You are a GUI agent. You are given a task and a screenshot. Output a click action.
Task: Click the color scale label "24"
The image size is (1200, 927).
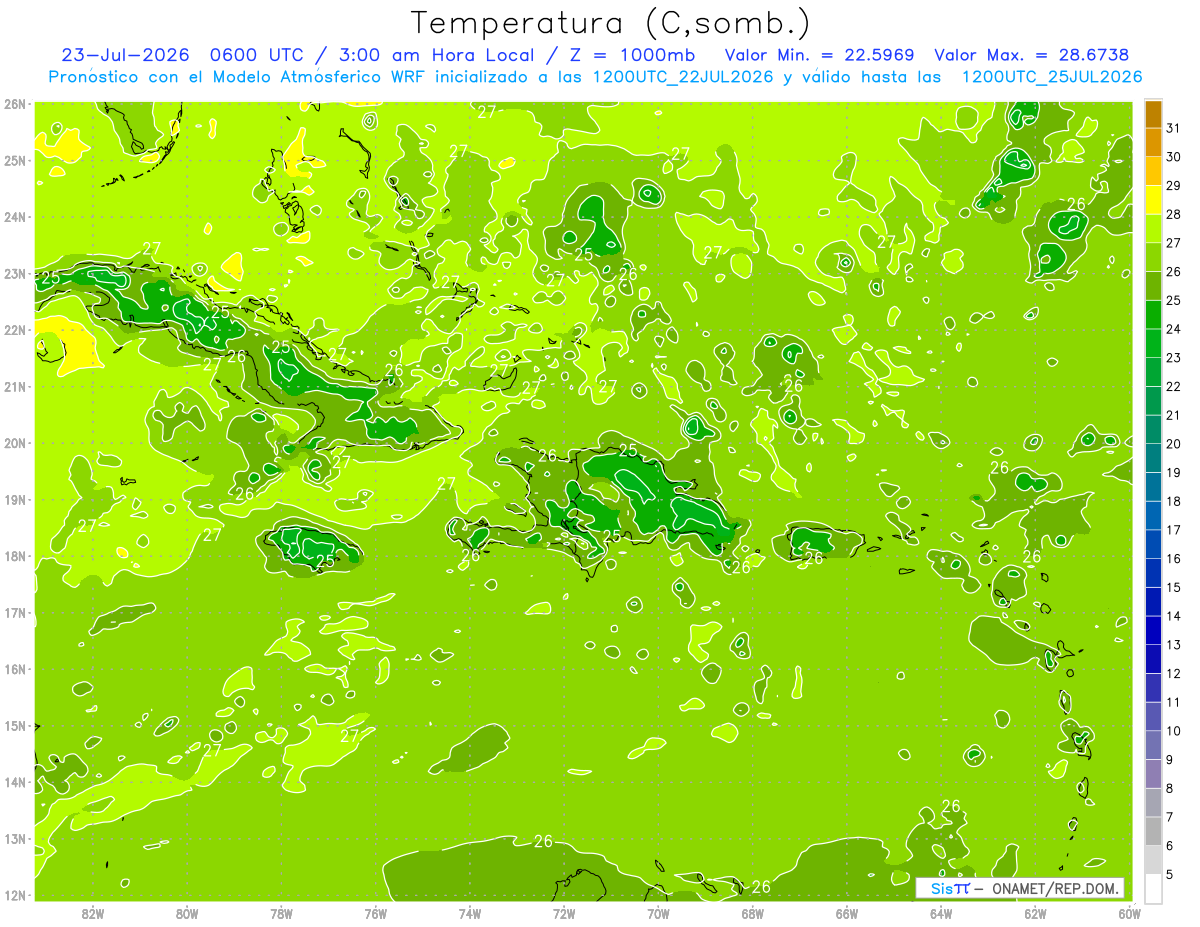[1174, 329]
